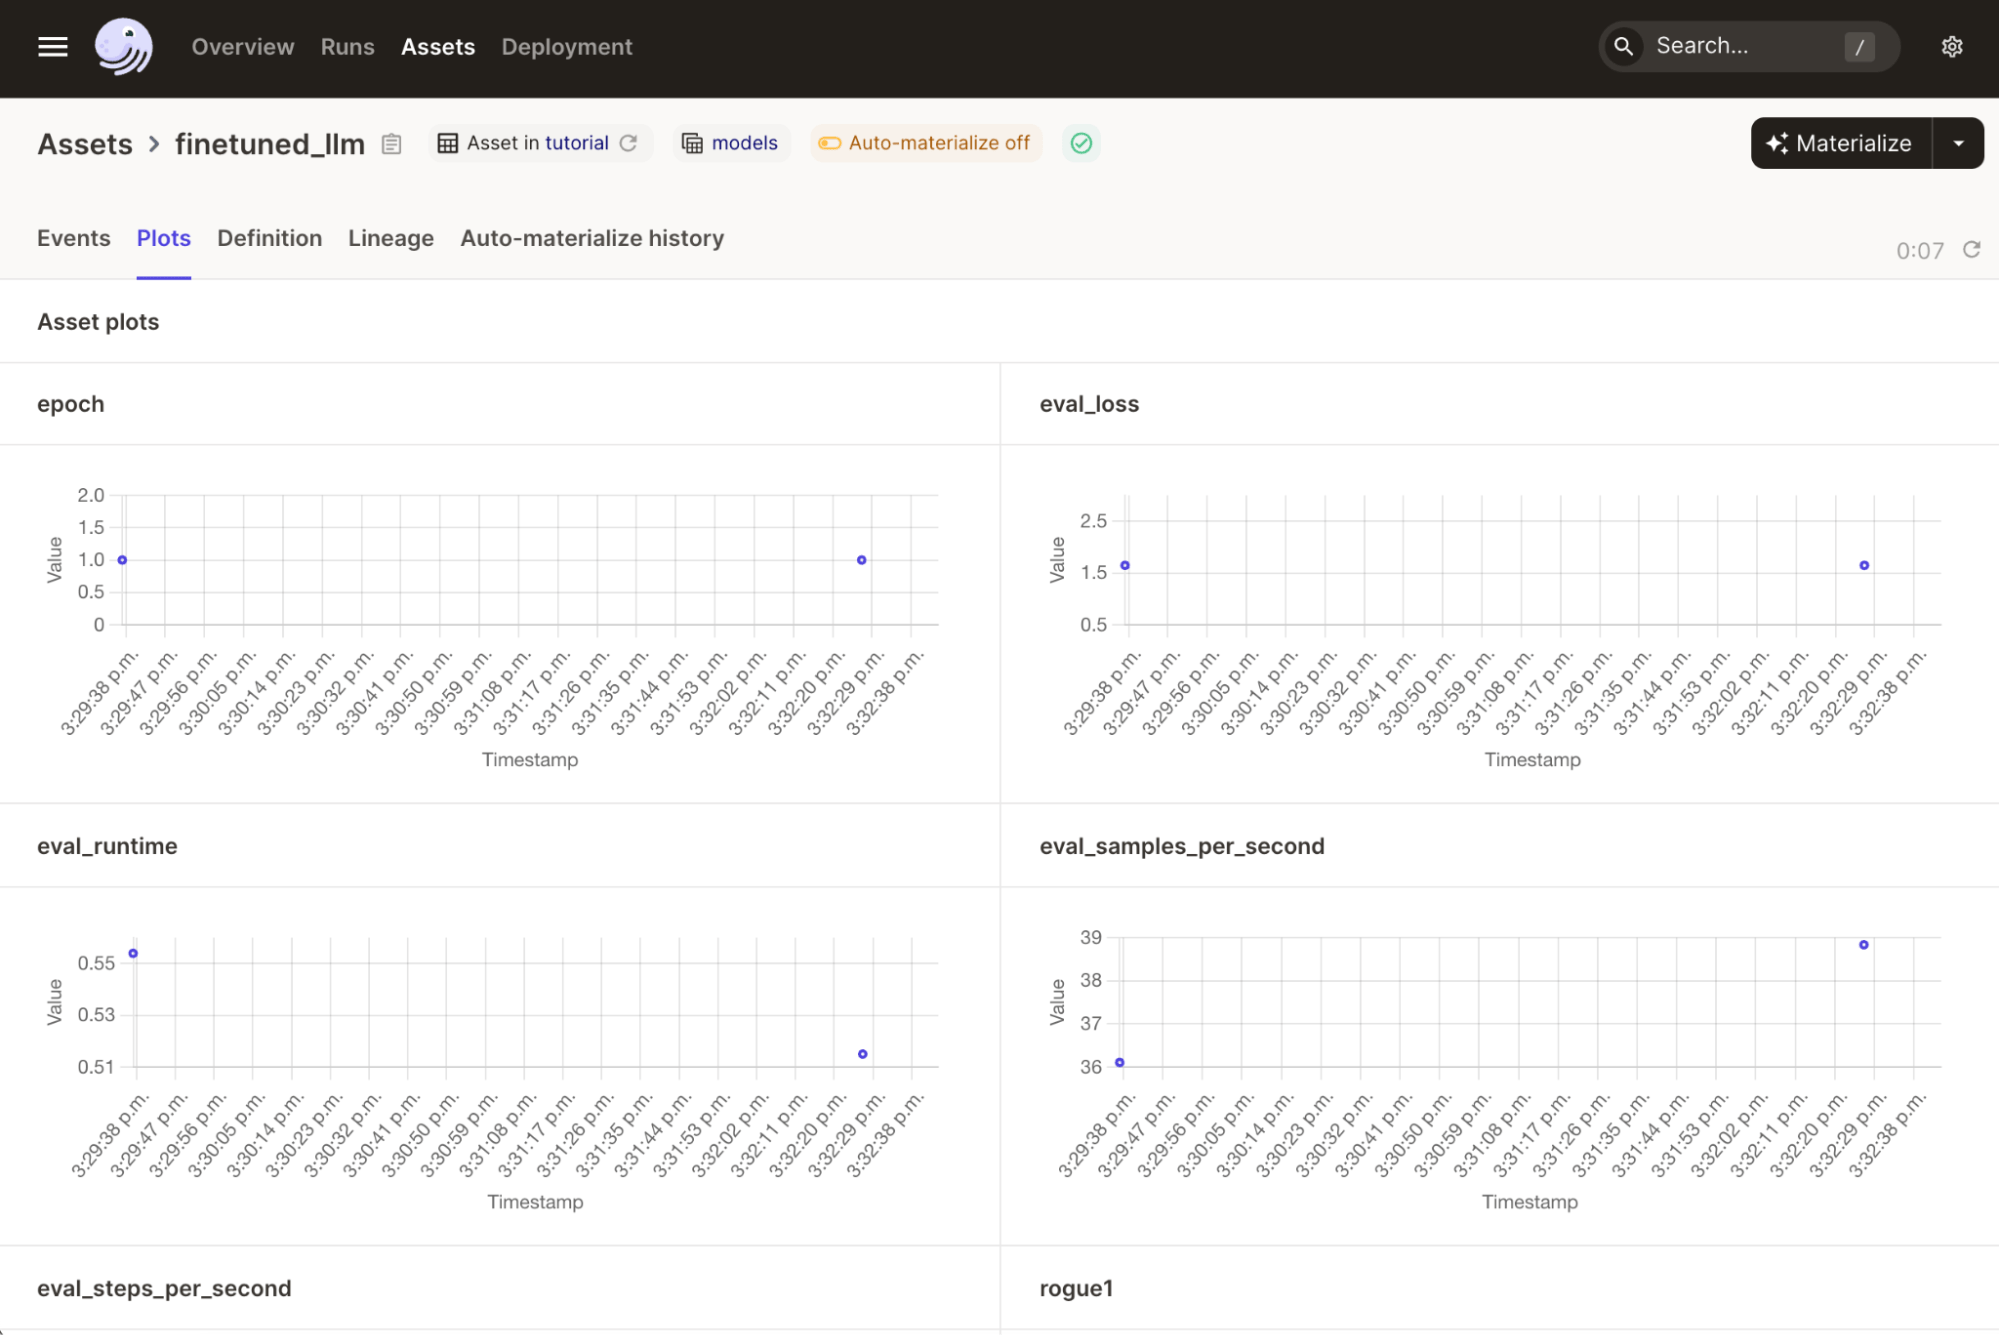Click first data point in eval_loss plot
The image size is (1999, 1336).
click(x=1125, y=566)
